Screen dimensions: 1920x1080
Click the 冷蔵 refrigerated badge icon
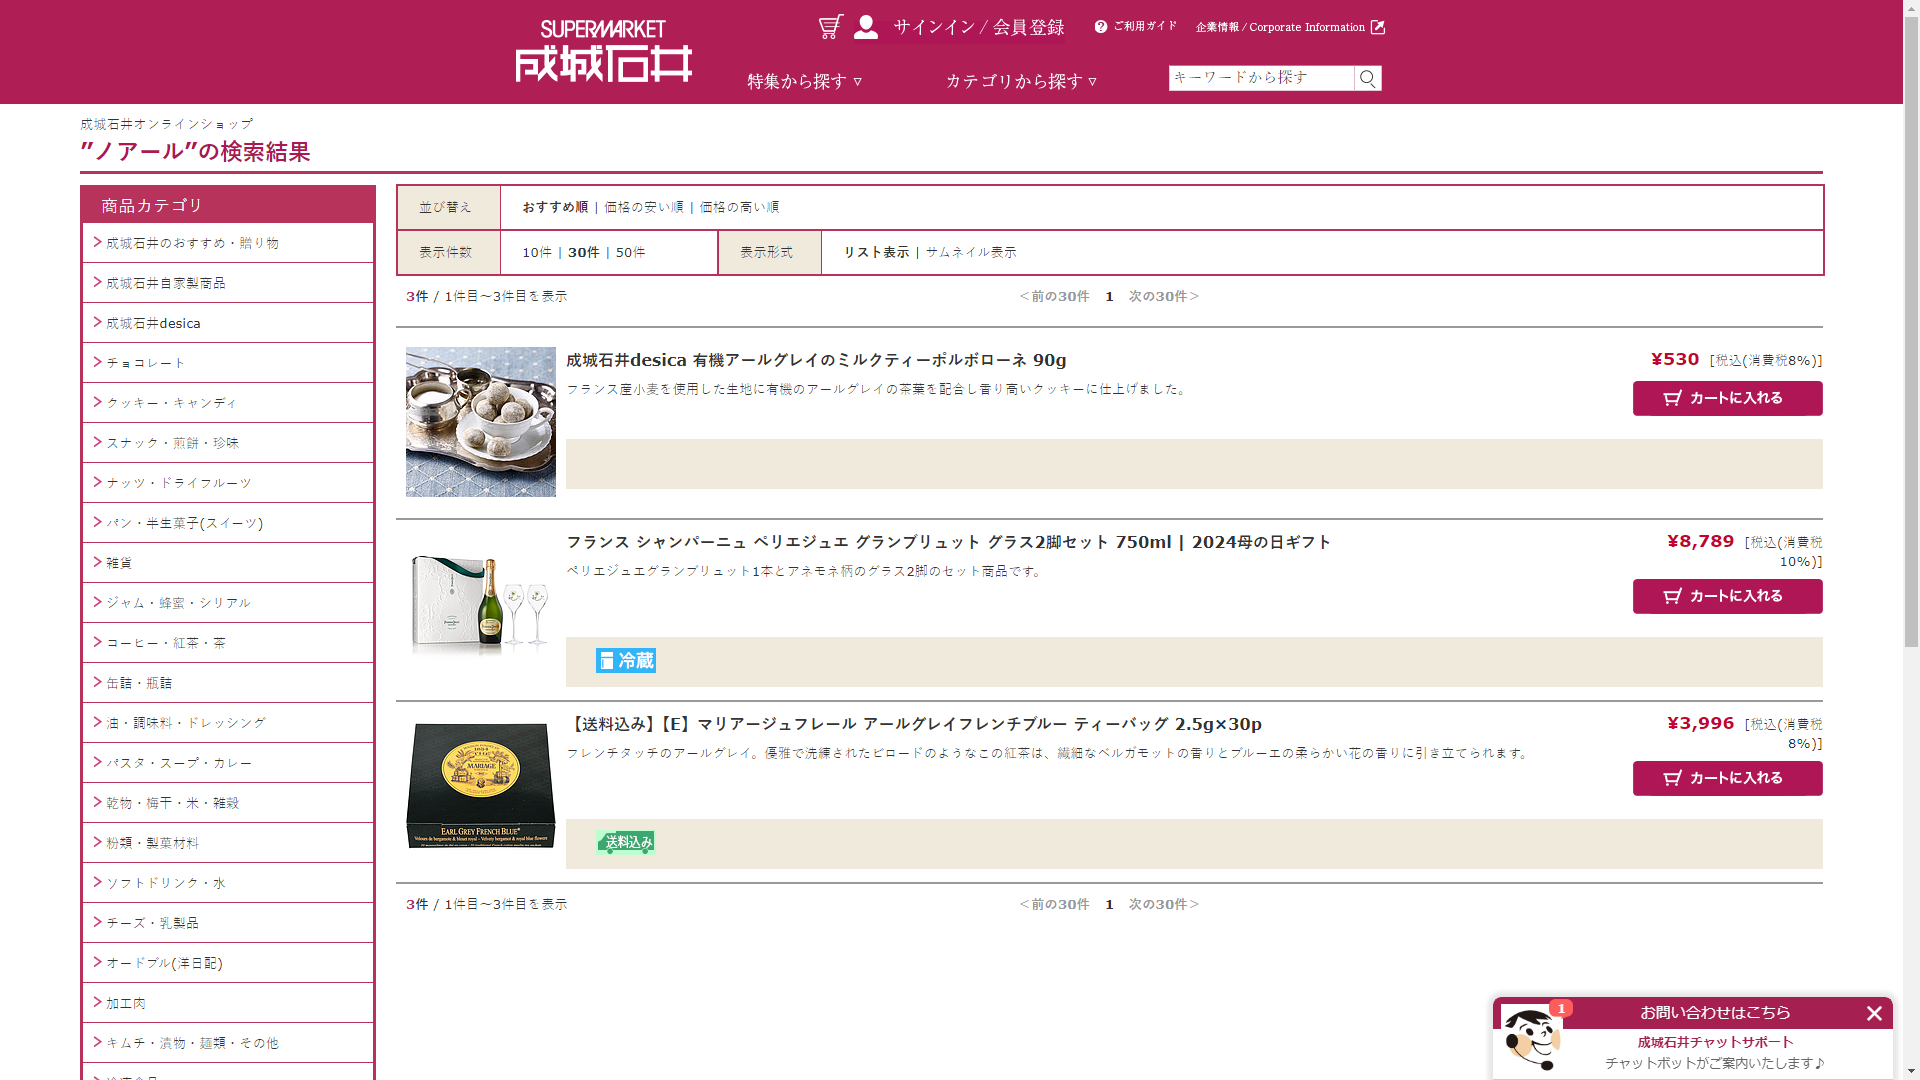tap(625, 660)
